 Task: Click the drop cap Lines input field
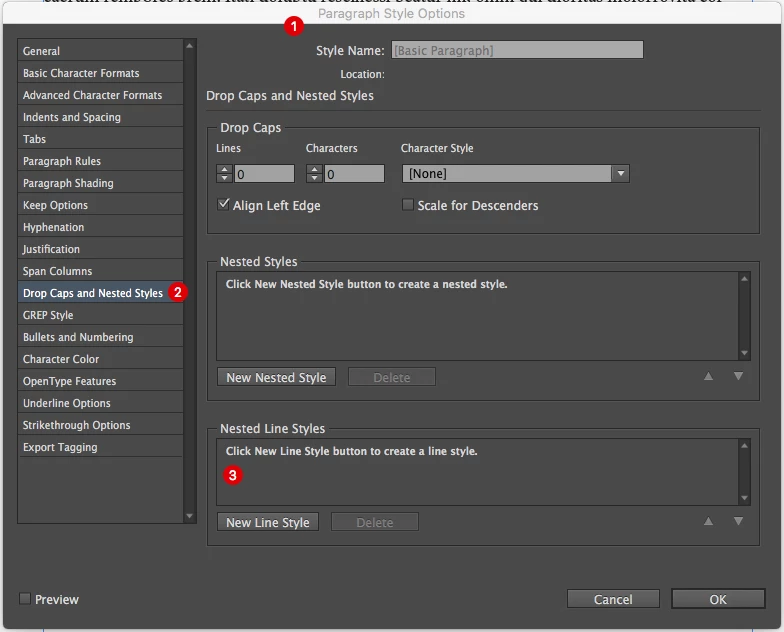264,174
